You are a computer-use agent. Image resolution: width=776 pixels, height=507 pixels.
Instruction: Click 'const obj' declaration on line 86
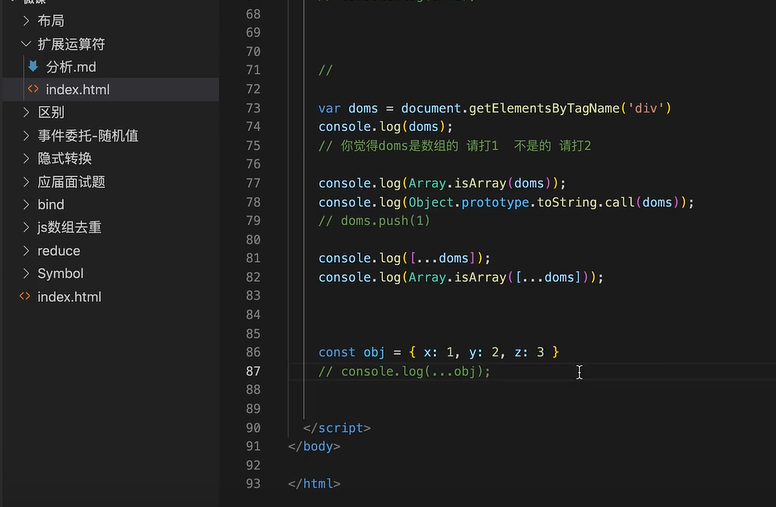(351, 352)
